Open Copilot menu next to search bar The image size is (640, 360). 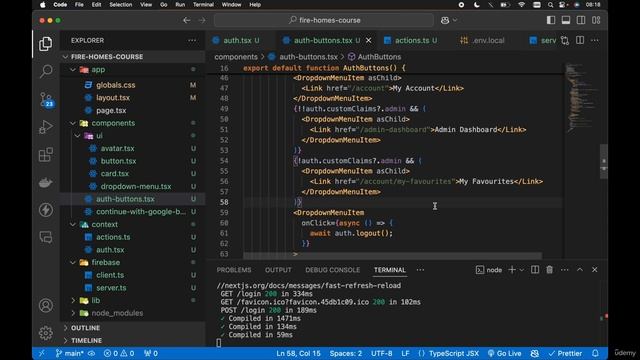(x=449, y=20)
